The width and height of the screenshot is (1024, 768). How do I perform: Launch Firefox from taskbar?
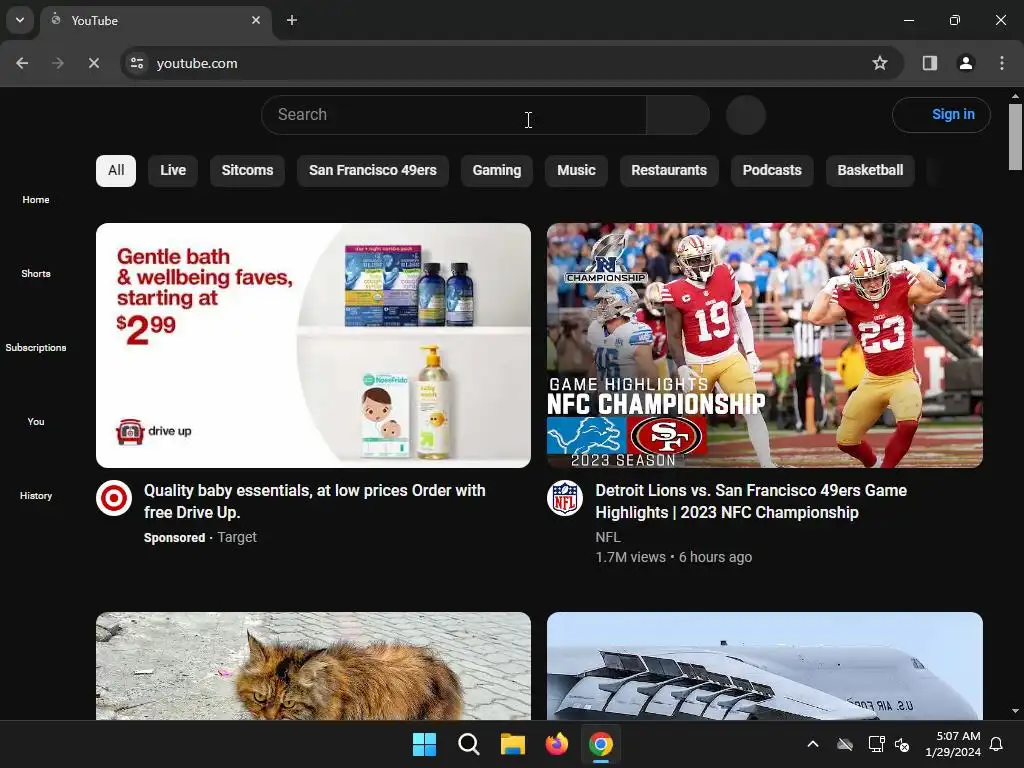coord(556,744)
